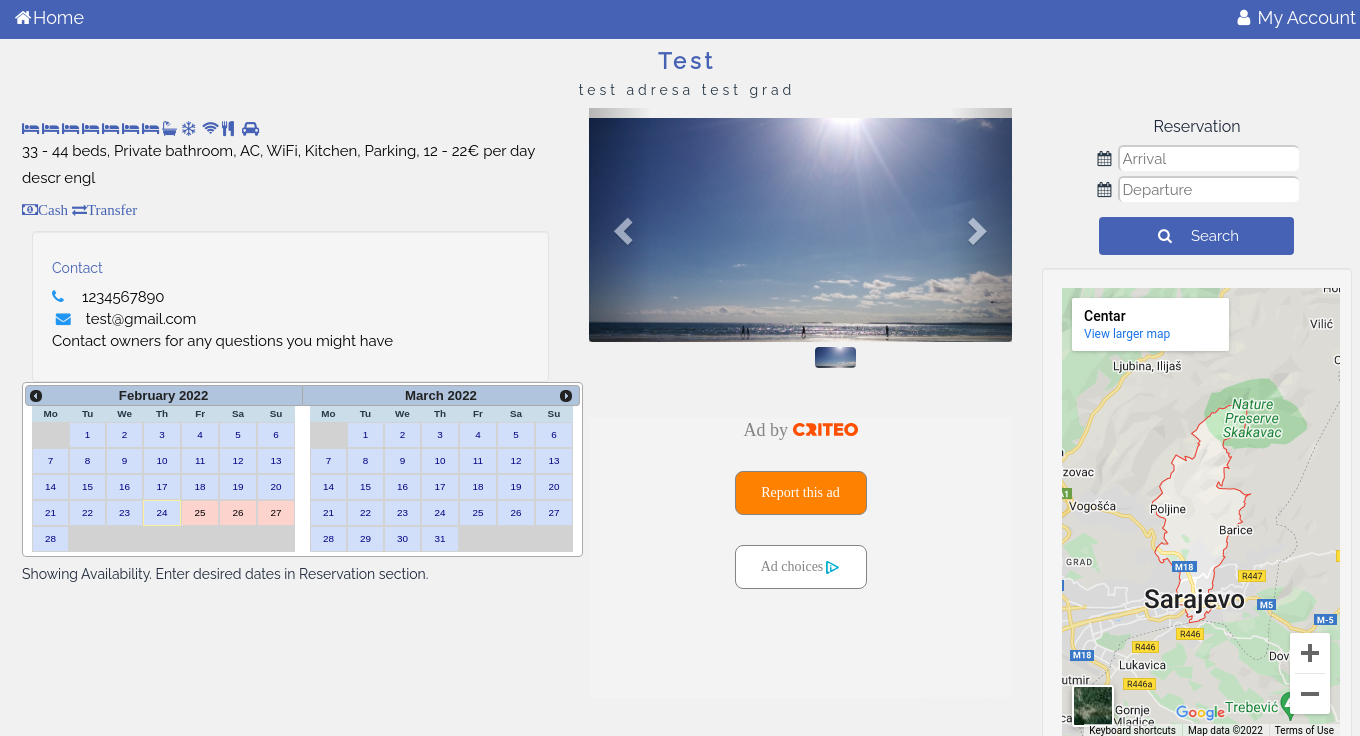Show next month in calendar
The width and height of the screenshot is (1360, 736).
pyautogui.click(x=566, y=396)
